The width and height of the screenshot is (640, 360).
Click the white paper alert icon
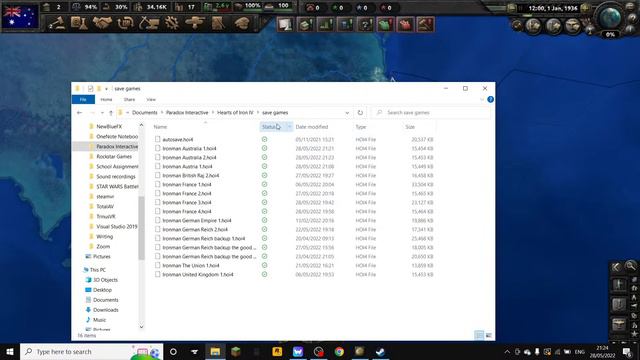coord(285,24)
